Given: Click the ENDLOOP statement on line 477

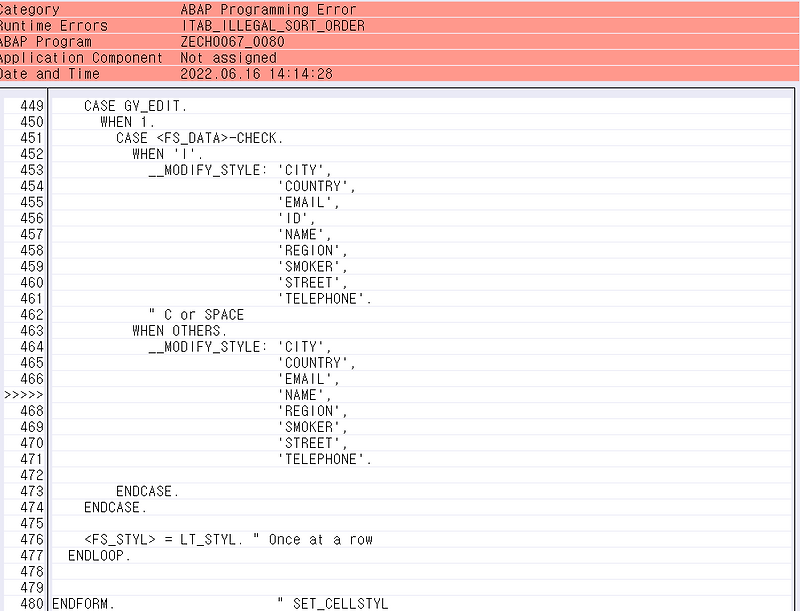Looking at the screenshot, I should pos(95,555).
